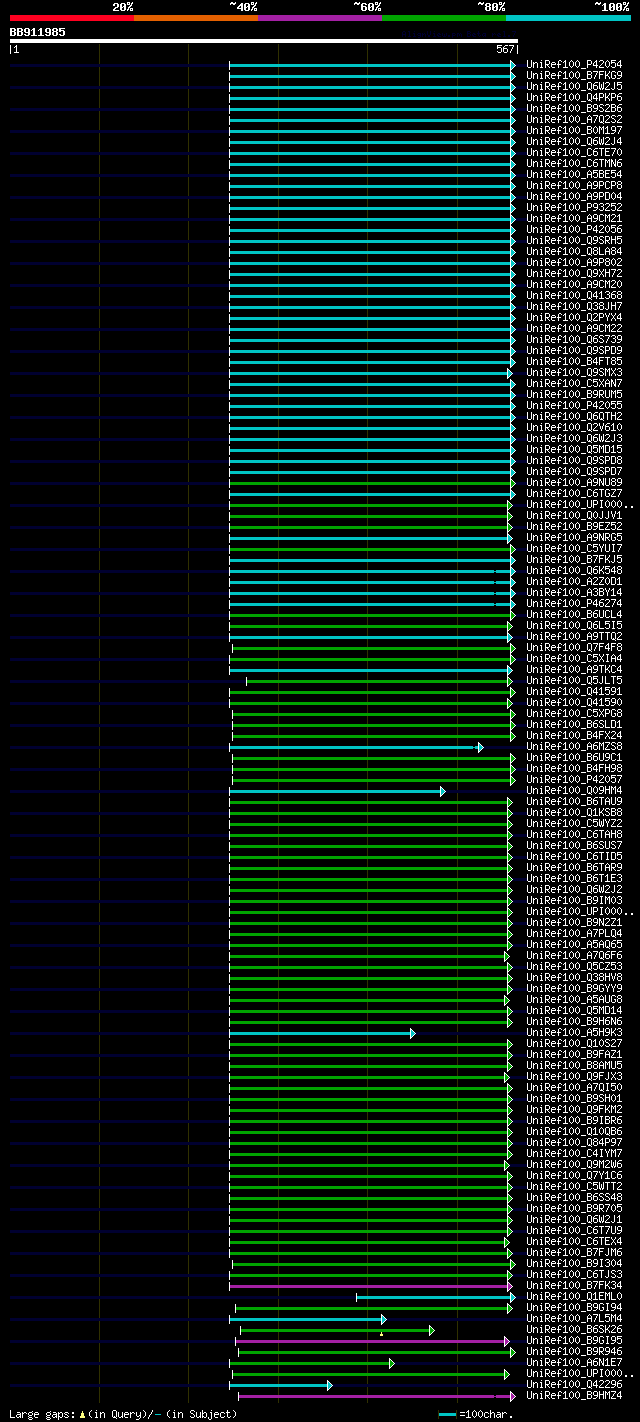Image resolution: width=640 pixels, height=1422 pixels.
Task: Open hit UniRef100_Q4PKP6
Action: point(574,98)
